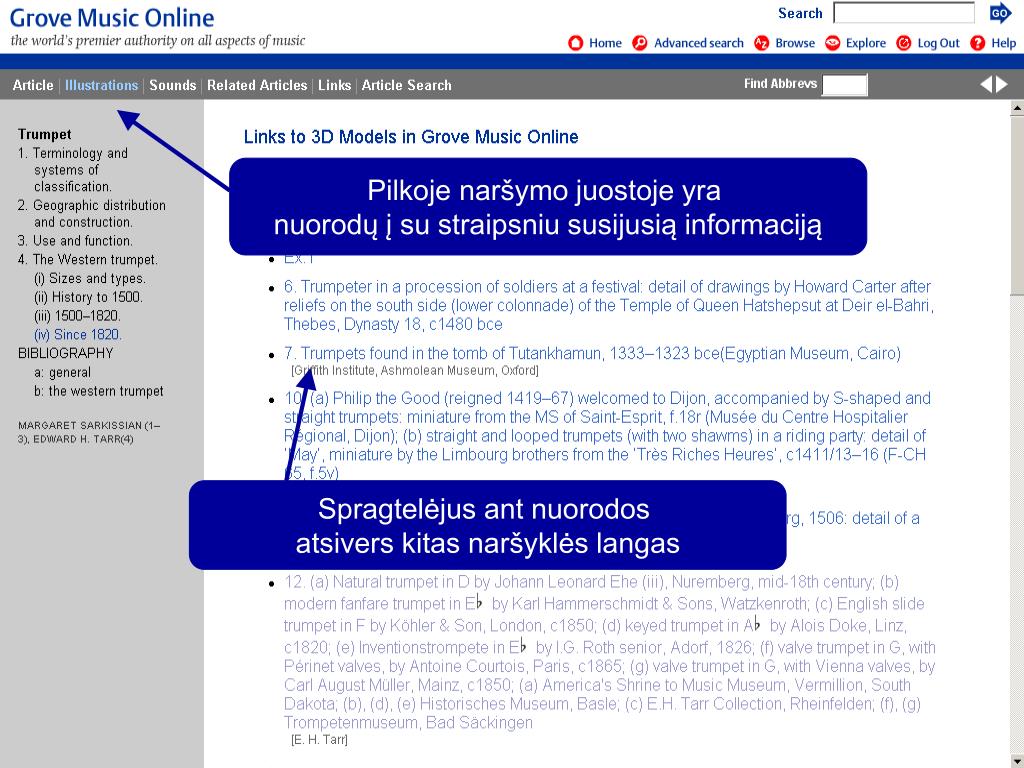Click the Help question mark icon
This screenshot has width=1024, height=768.
[978, 43]
